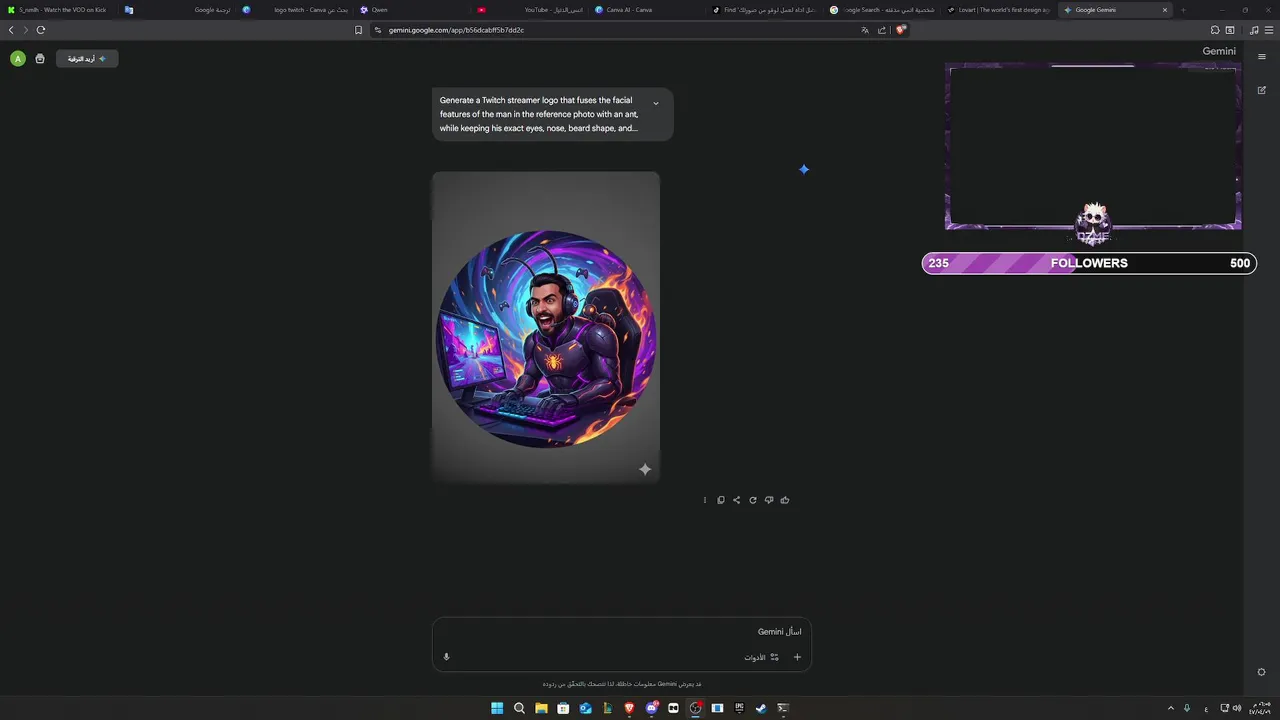Switch to the Canva AI tab
The height and width of the screenshot is (720, 1280).
pyautogui.click(x=647, y=10)
